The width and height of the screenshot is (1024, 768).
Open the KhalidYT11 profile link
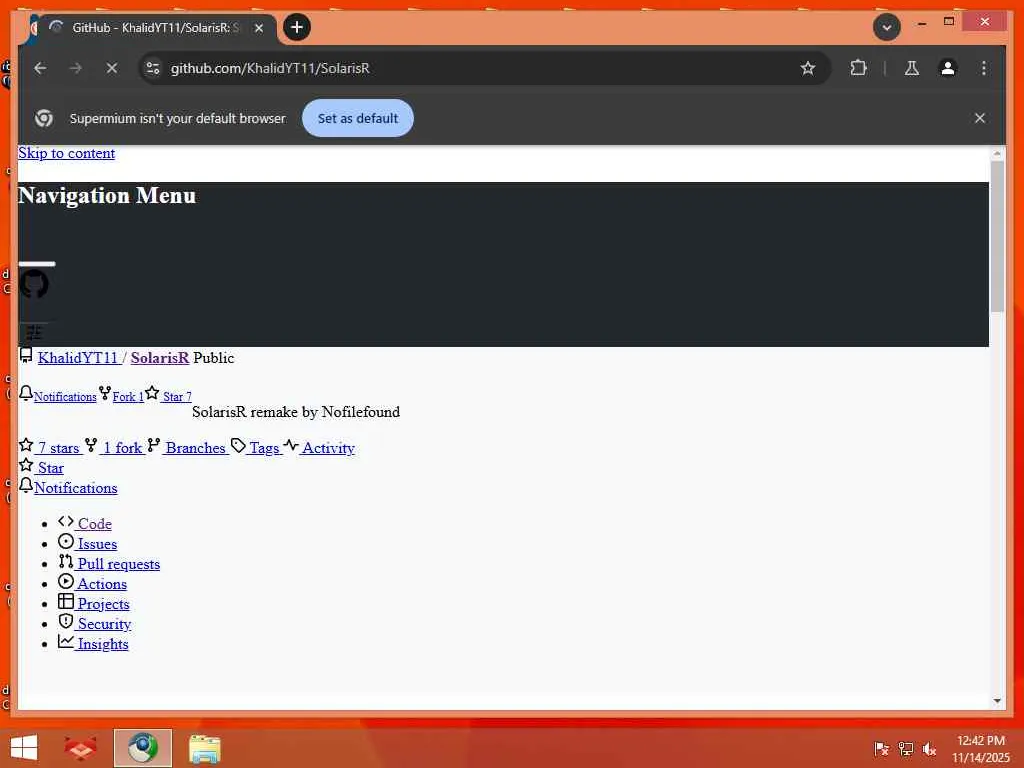click(x=78, y=358)
